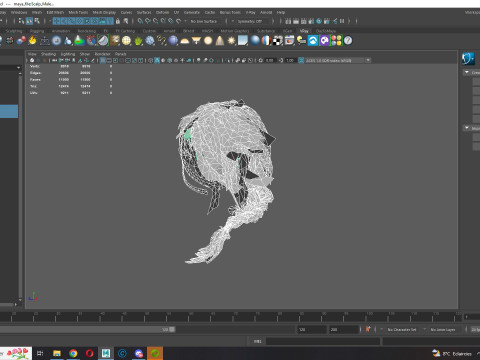Click the cone light shelf icon
Image resolution: width=480 pixels, height=360 pixels.
220,41
